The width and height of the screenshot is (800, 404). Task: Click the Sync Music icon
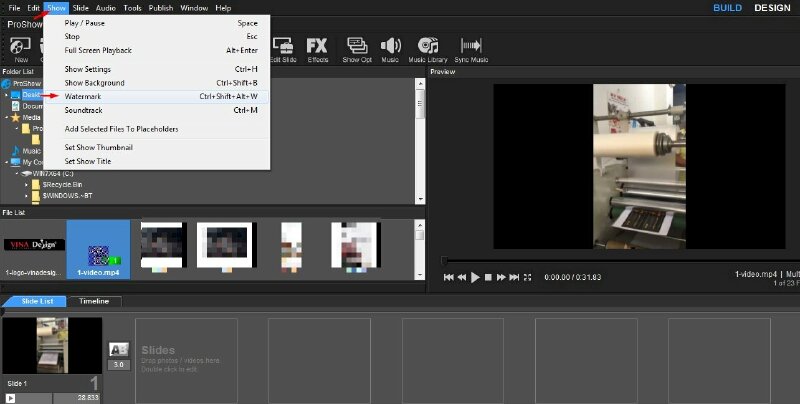click(471, 46)
